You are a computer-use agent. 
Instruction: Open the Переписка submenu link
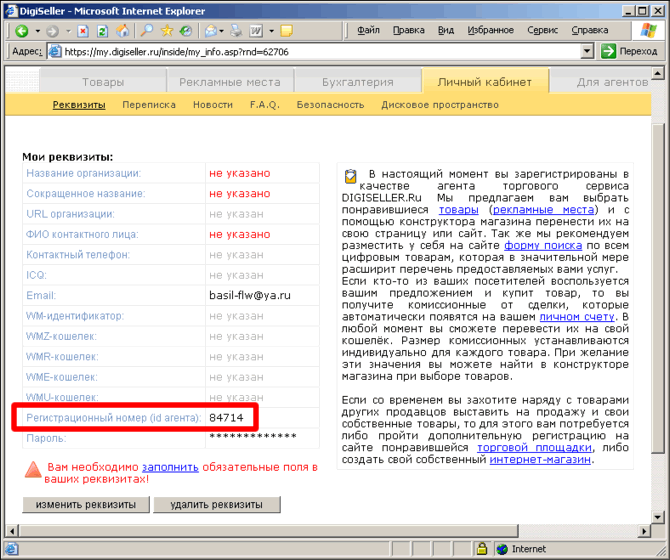click(149, 105)
